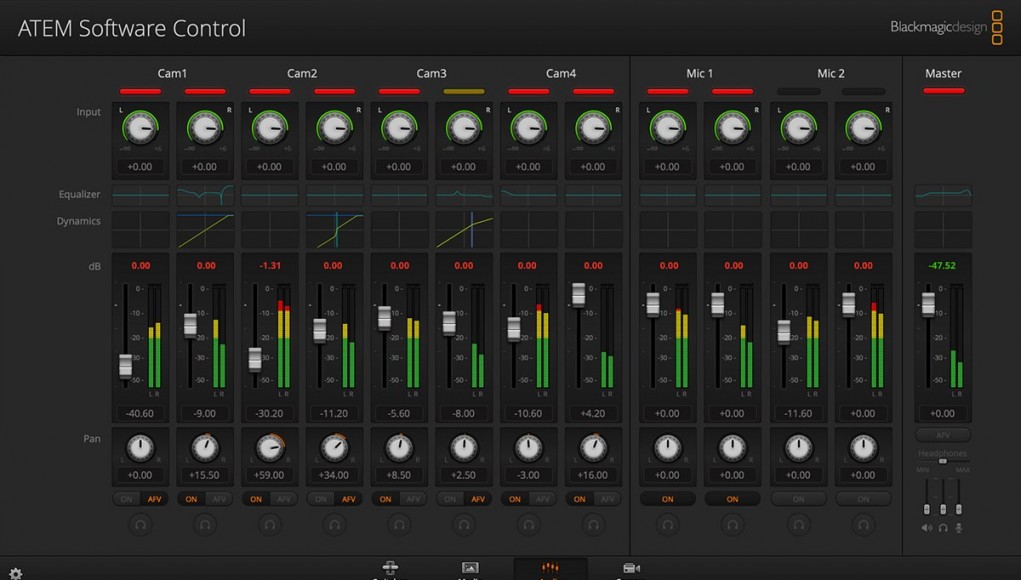Viewport: 1021px width, 580px height.
Task: Solo the Cam1 left channel with its headphone icon
Action: tap(140, 524)
